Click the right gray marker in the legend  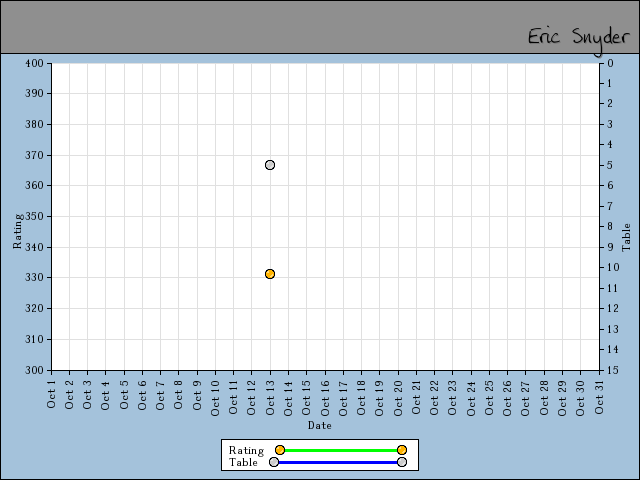click(402, 462)
